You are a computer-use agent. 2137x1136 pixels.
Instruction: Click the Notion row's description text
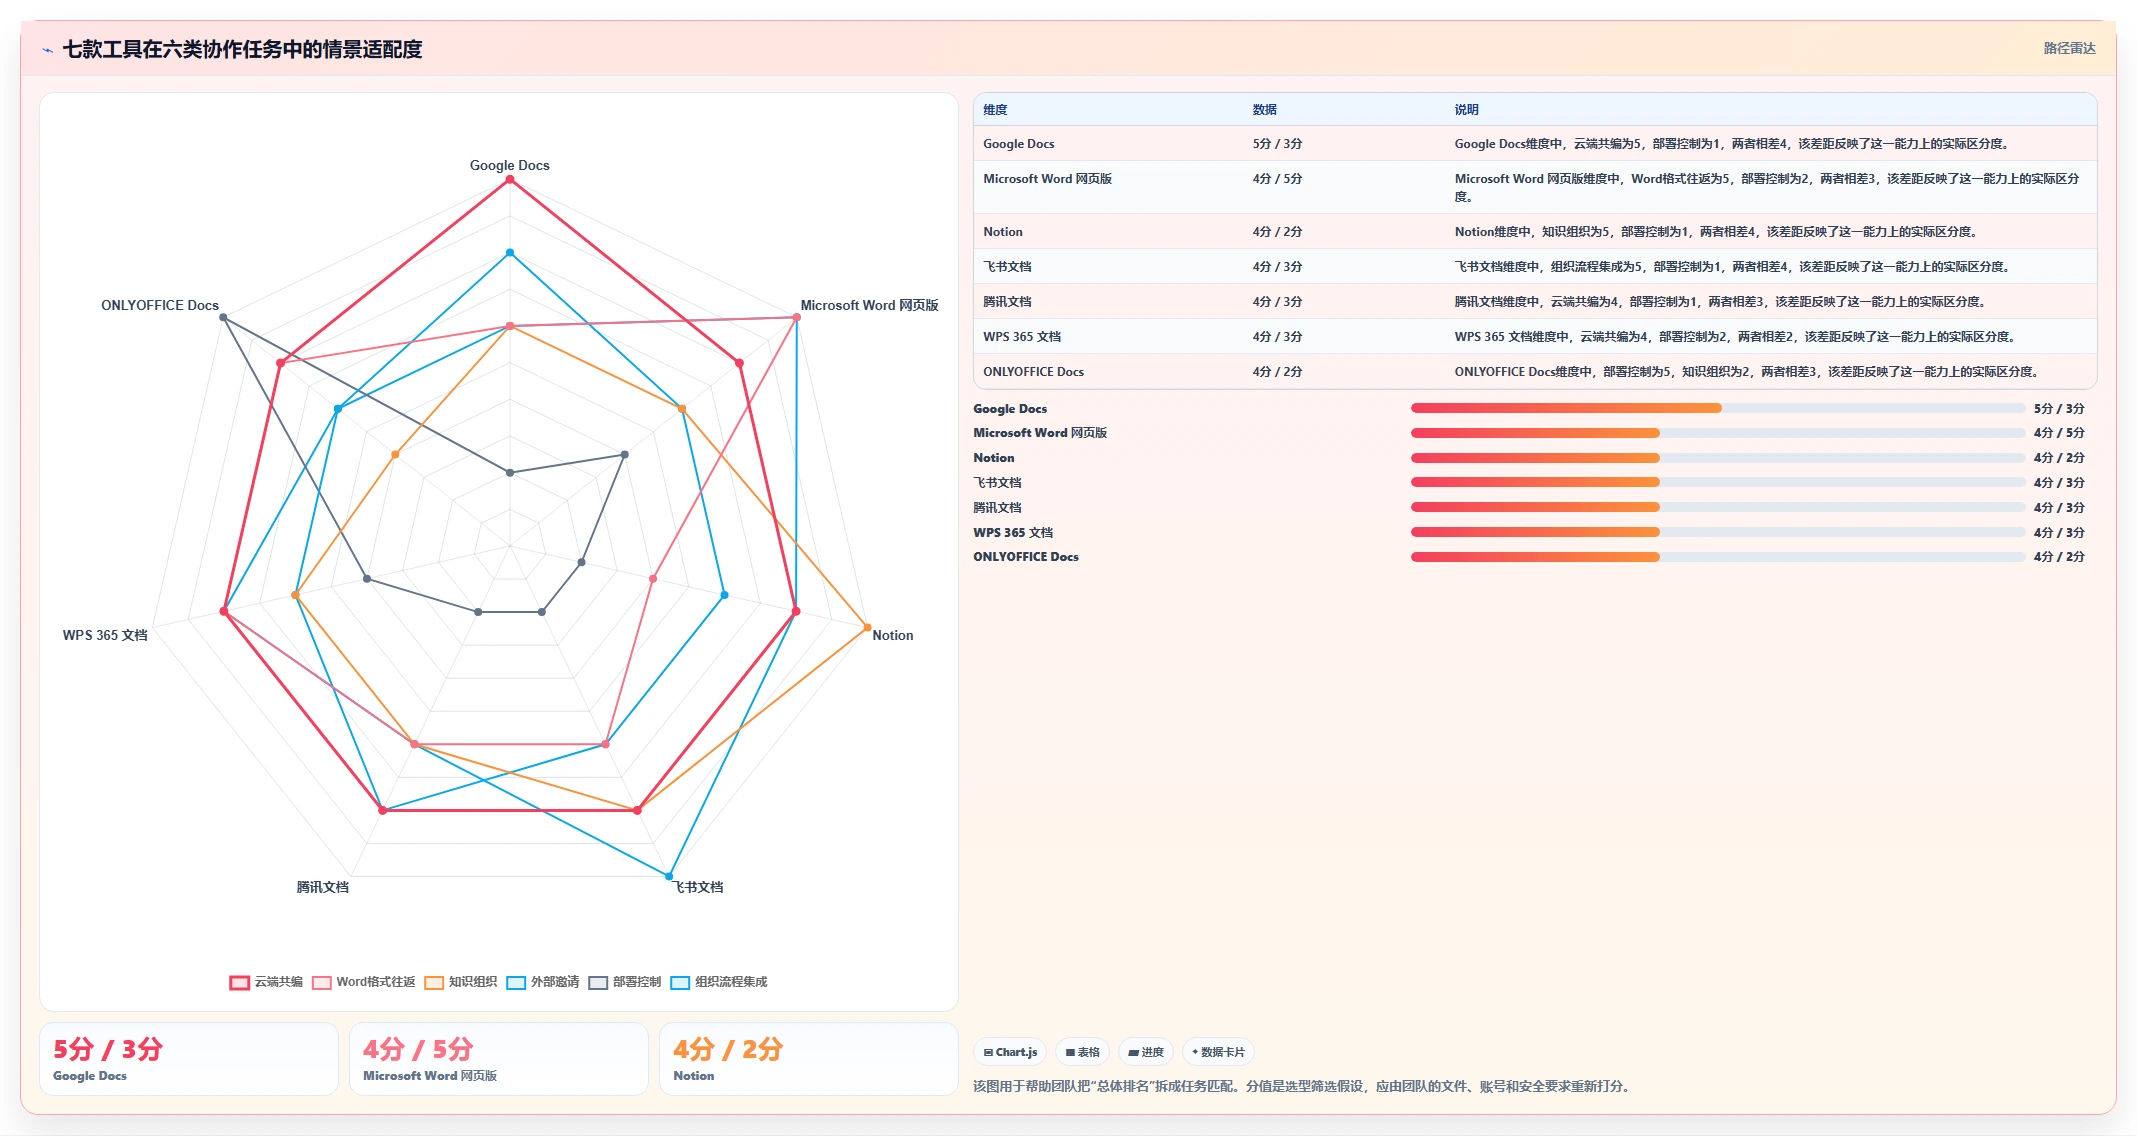click(x=1717, y=232)
